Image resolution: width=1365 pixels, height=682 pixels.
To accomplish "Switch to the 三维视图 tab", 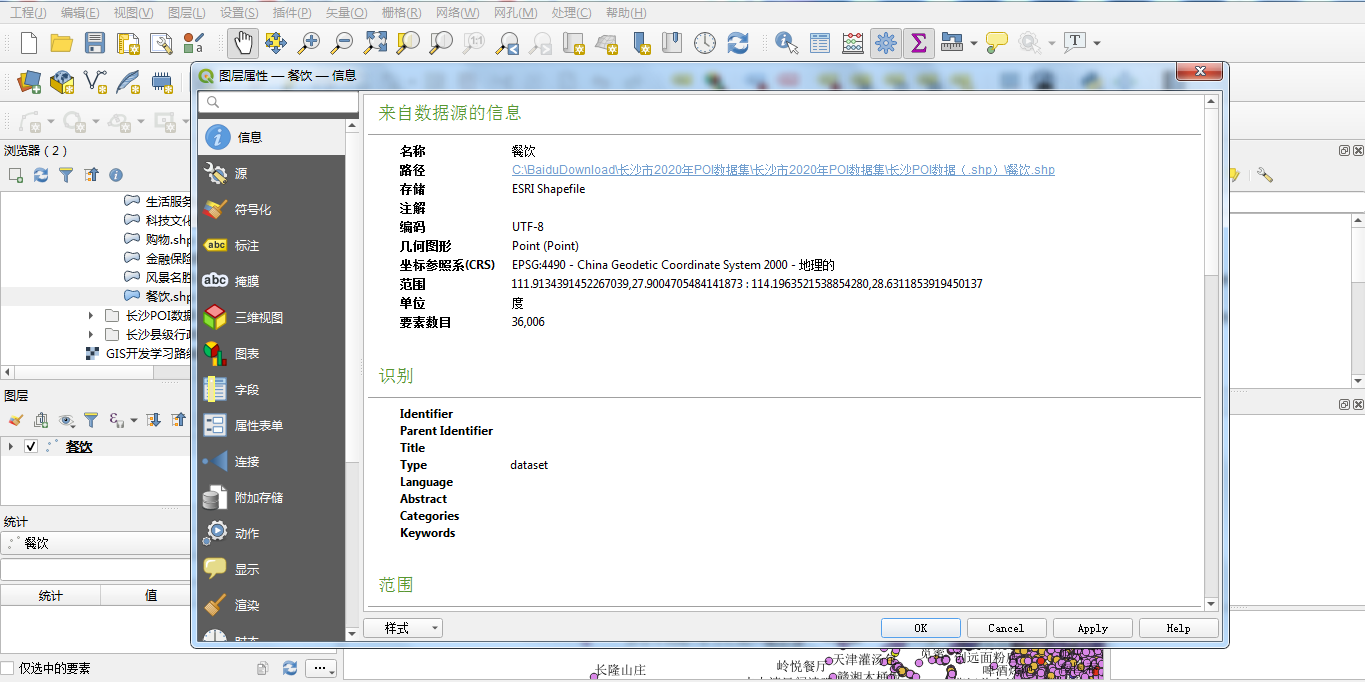I will [x=272, y=317].
